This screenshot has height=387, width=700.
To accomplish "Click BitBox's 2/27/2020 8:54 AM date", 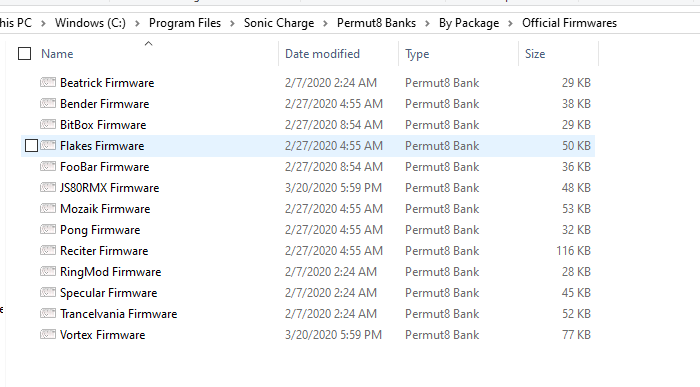I will [334, 125].
